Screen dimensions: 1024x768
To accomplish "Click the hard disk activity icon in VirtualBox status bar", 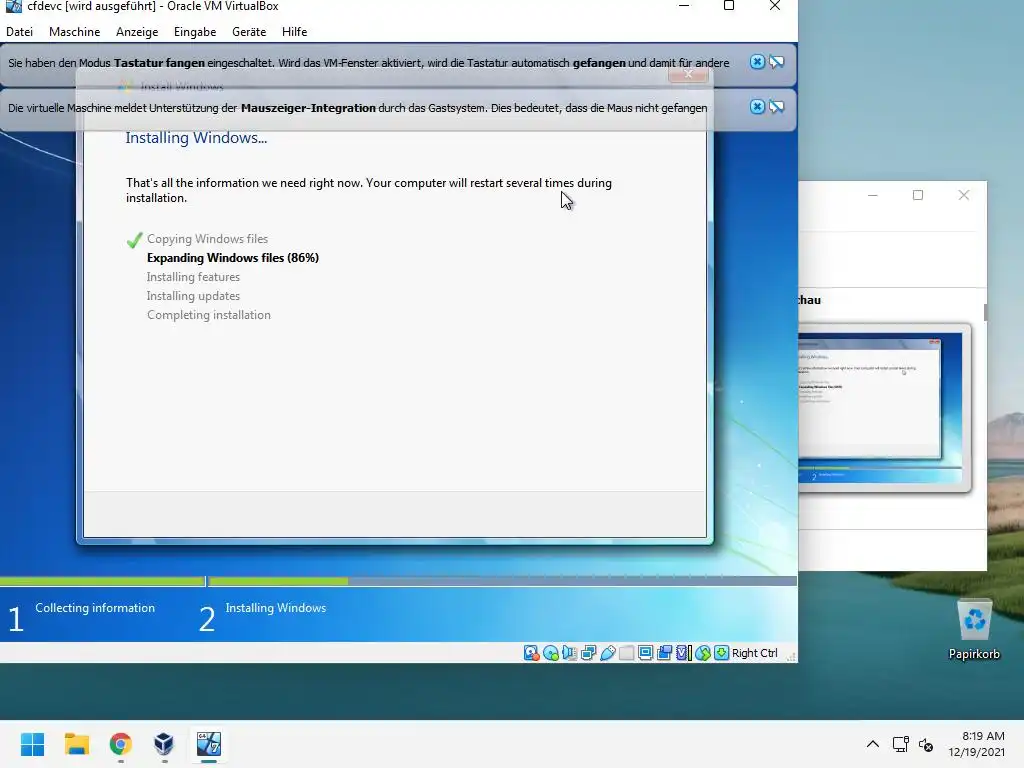I will tap(532, 653).
